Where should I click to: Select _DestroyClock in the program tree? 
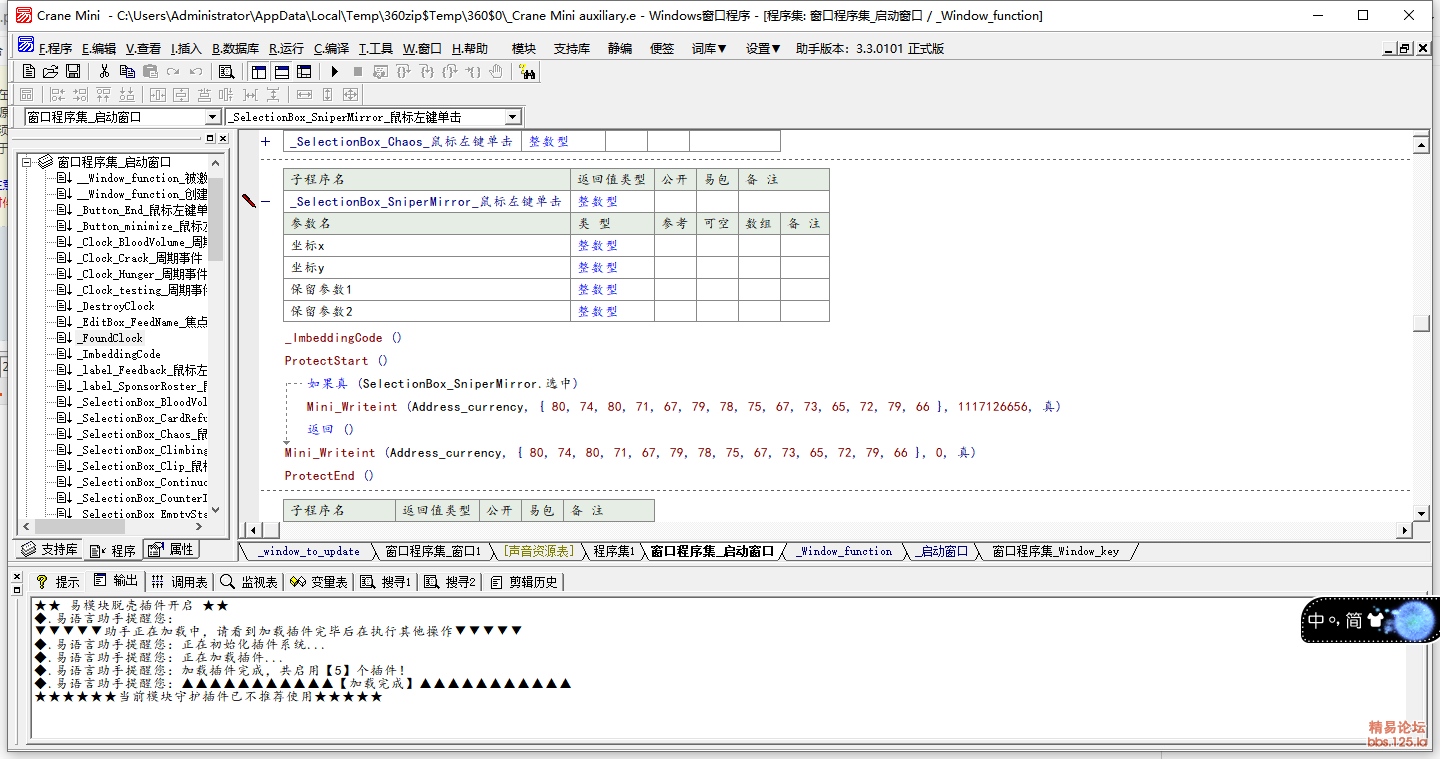(117, 306)
